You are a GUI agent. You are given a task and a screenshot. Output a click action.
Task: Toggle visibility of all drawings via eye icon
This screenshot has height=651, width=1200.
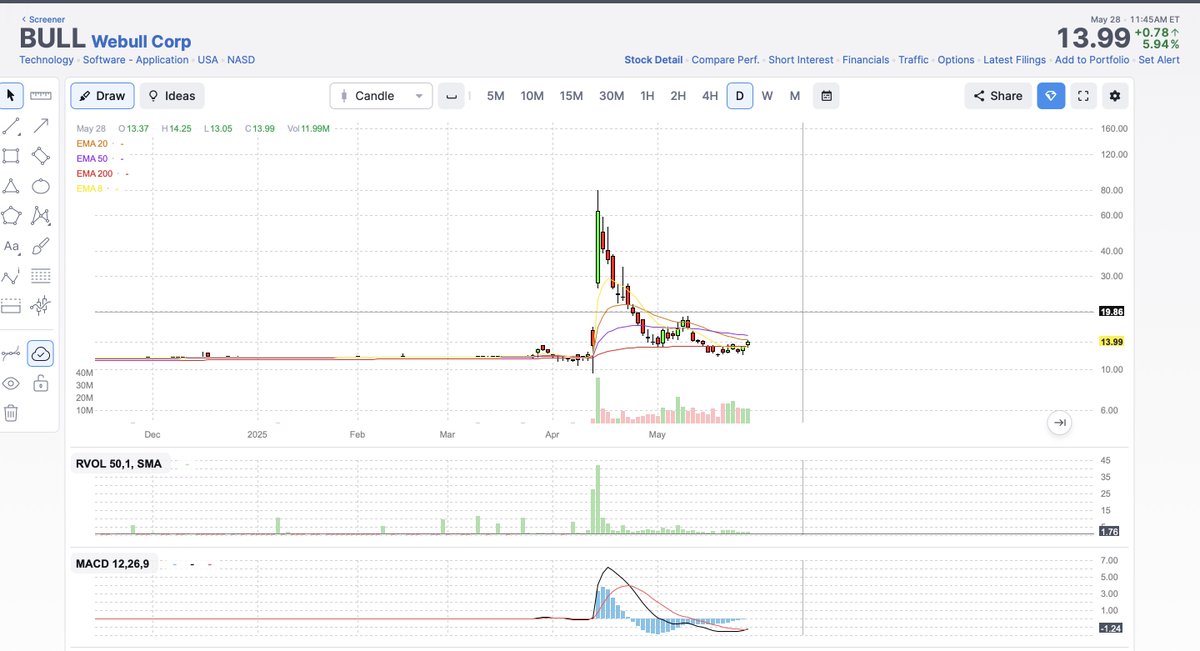[x=12, y=383]
